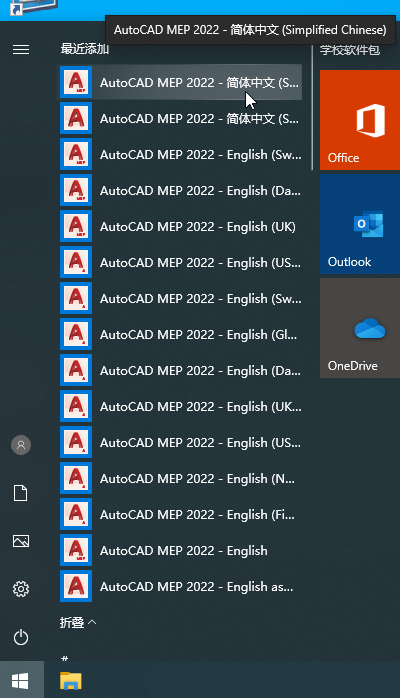This screenshot has height=698, width=400.
Task: Open AutoCAD MEP 2022 - English as...
Action: tap(181, 587)
